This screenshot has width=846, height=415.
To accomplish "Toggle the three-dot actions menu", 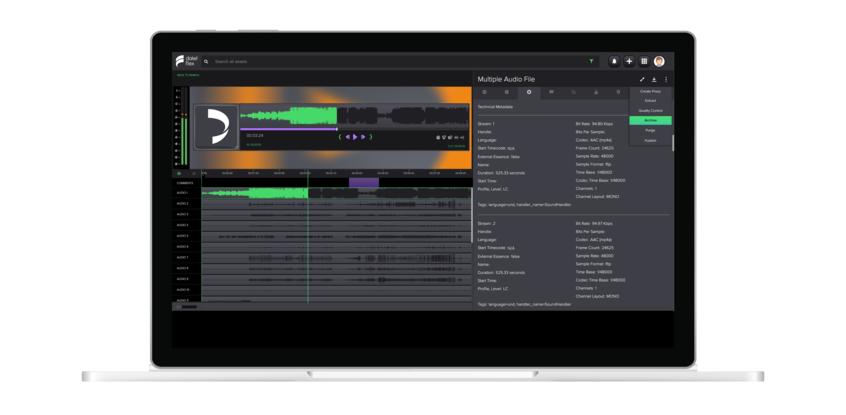I will 666,79.
